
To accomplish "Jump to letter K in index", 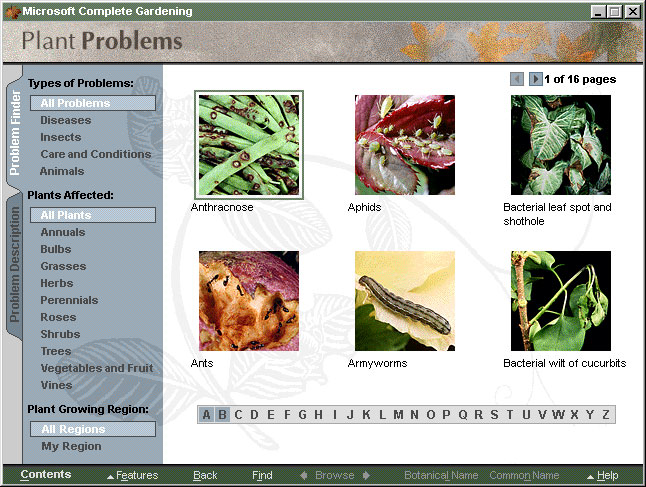I will point(366,414).
